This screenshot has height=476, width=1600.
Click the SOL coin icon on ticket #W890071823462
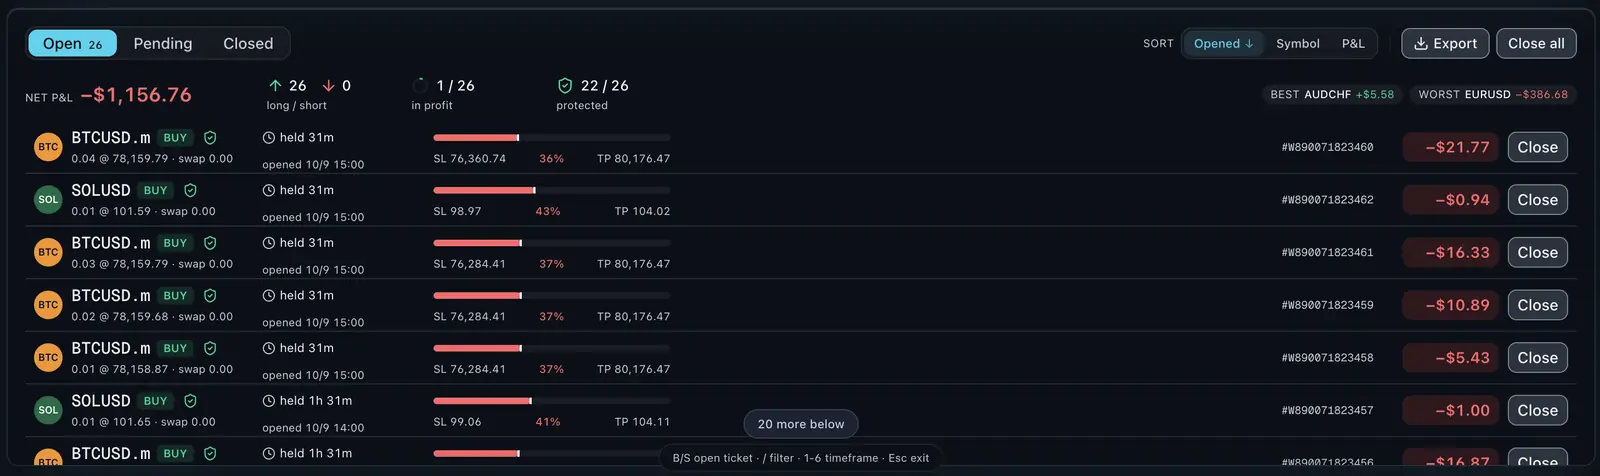[x=48, y=200]
